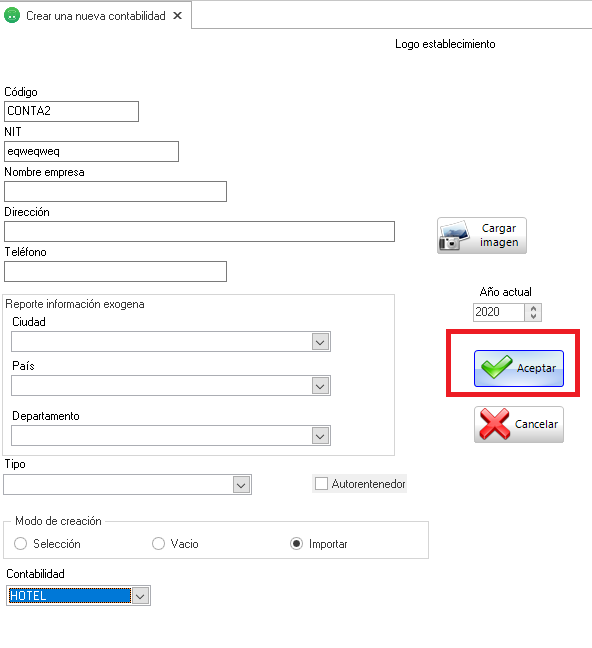Enable the Autorentenedor checkbox
Screen dimensions: 592x648
(x=321, y=484)
